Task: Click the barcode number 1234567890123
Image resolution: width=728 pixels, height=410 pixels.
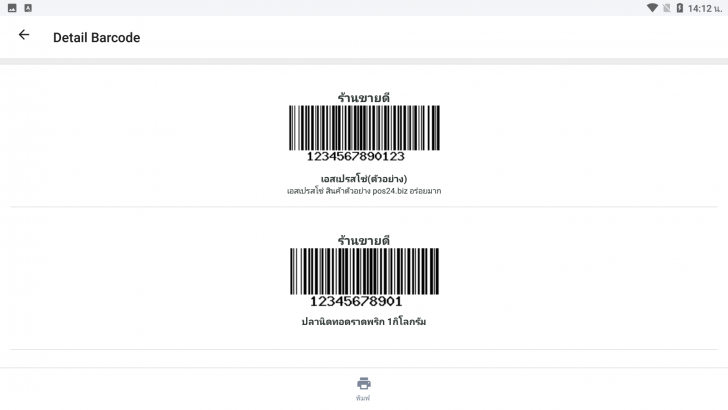Action: pos(356,156)
